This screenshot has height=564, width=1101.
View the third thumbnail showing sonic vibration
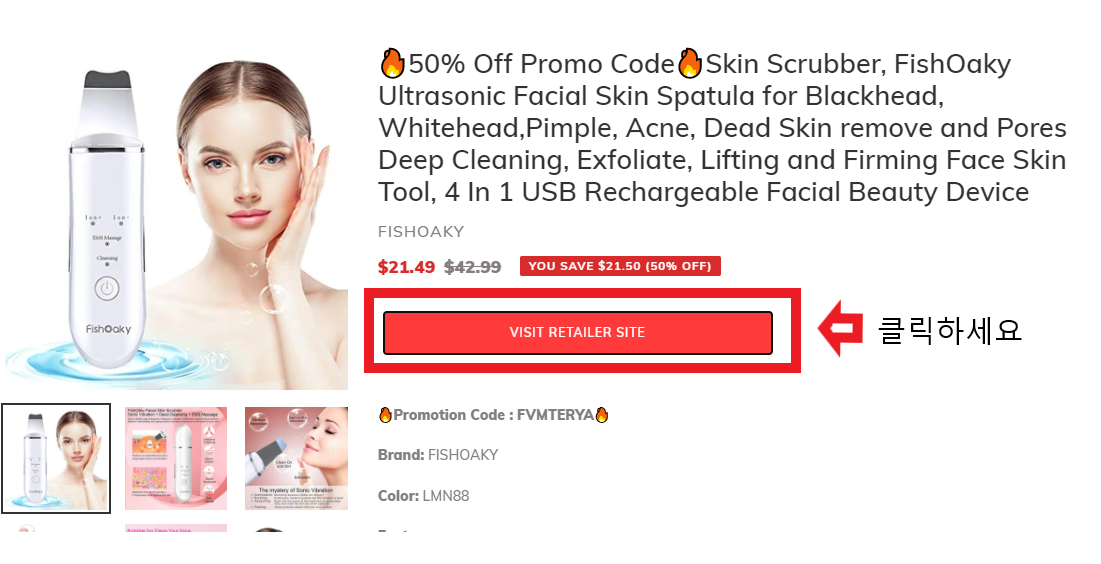coord(296,458)
